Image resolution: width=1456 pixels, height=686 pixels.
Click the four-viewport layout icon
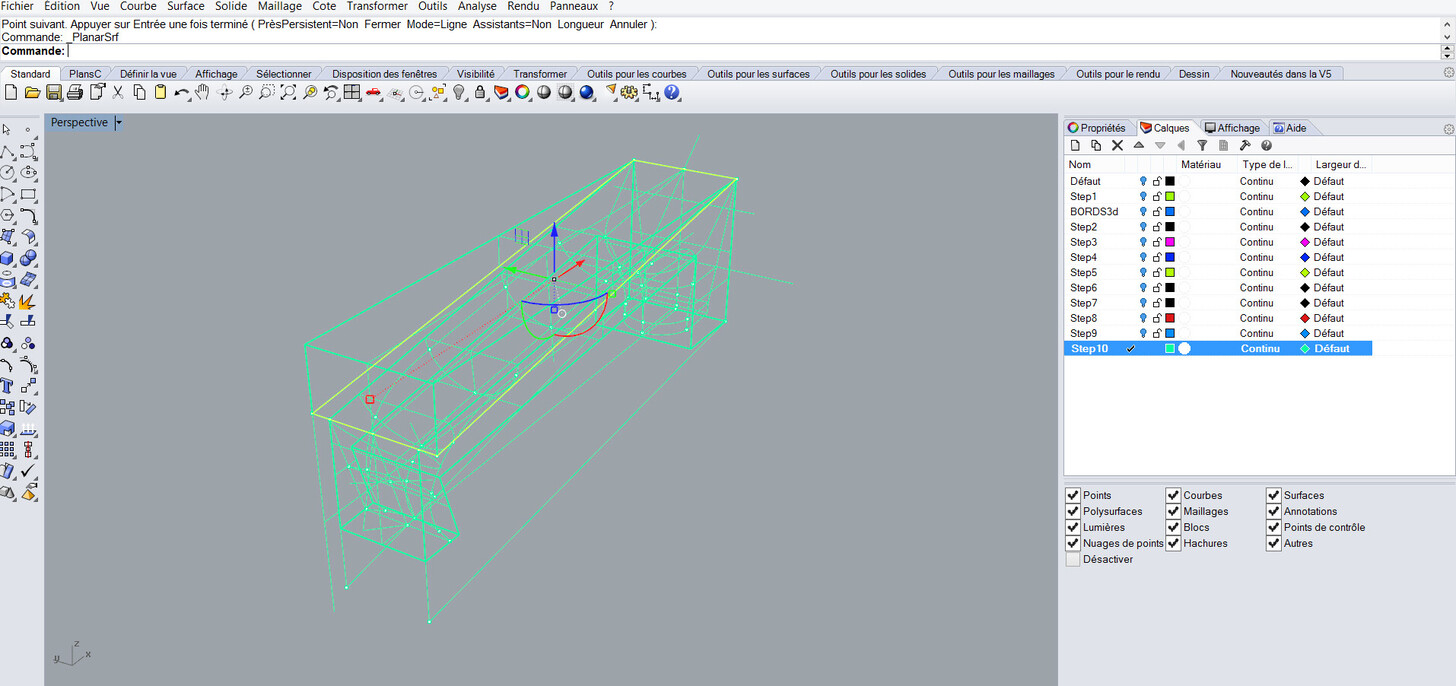click(x=352, y=92)
